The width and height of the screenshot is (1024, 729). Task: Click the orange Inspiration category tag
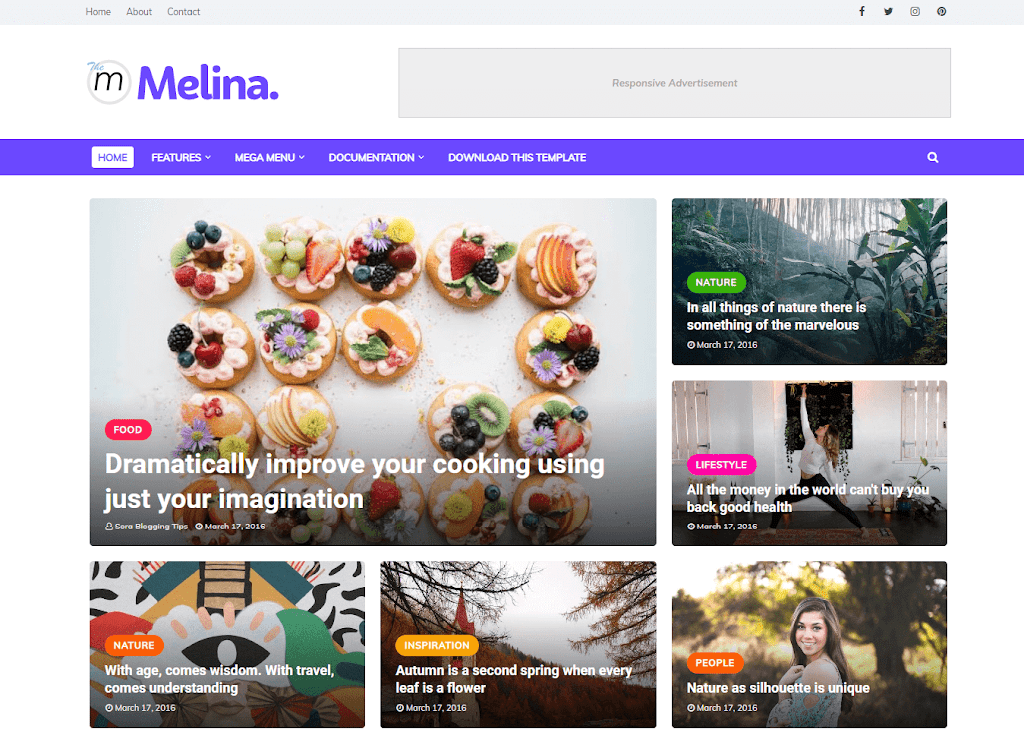click(437, 645)
